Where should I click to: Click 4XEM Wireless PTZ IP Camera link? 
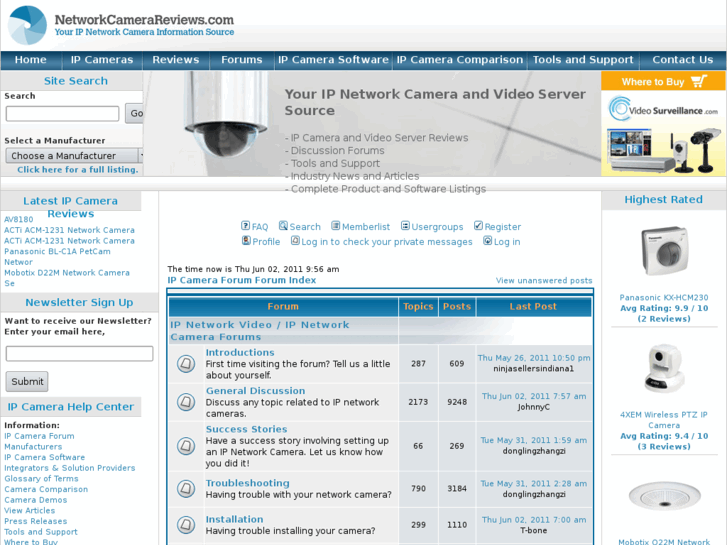point(664,420)
